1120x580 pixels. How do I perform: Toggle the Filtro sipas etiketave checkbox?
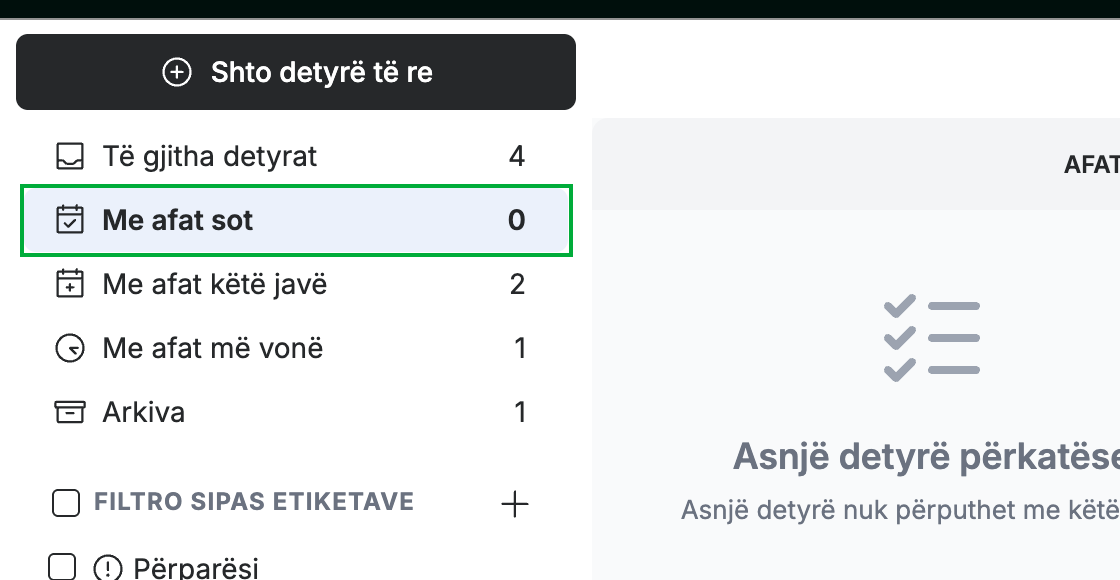coord(66,502)
